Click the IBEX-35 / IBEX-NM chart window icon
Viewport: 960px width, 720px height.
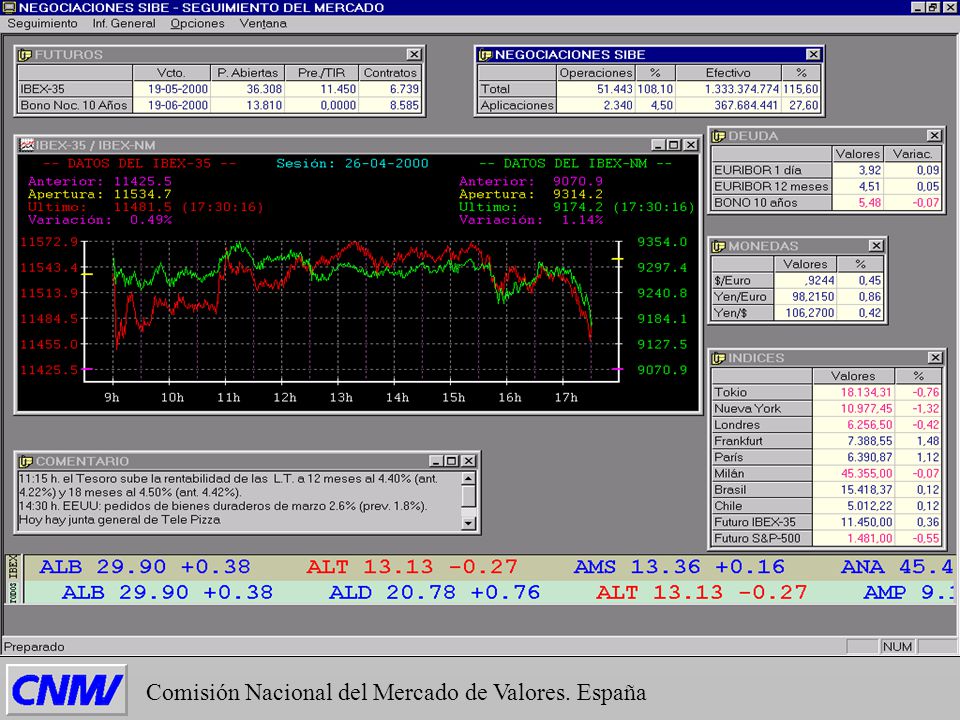click(28, 145)
